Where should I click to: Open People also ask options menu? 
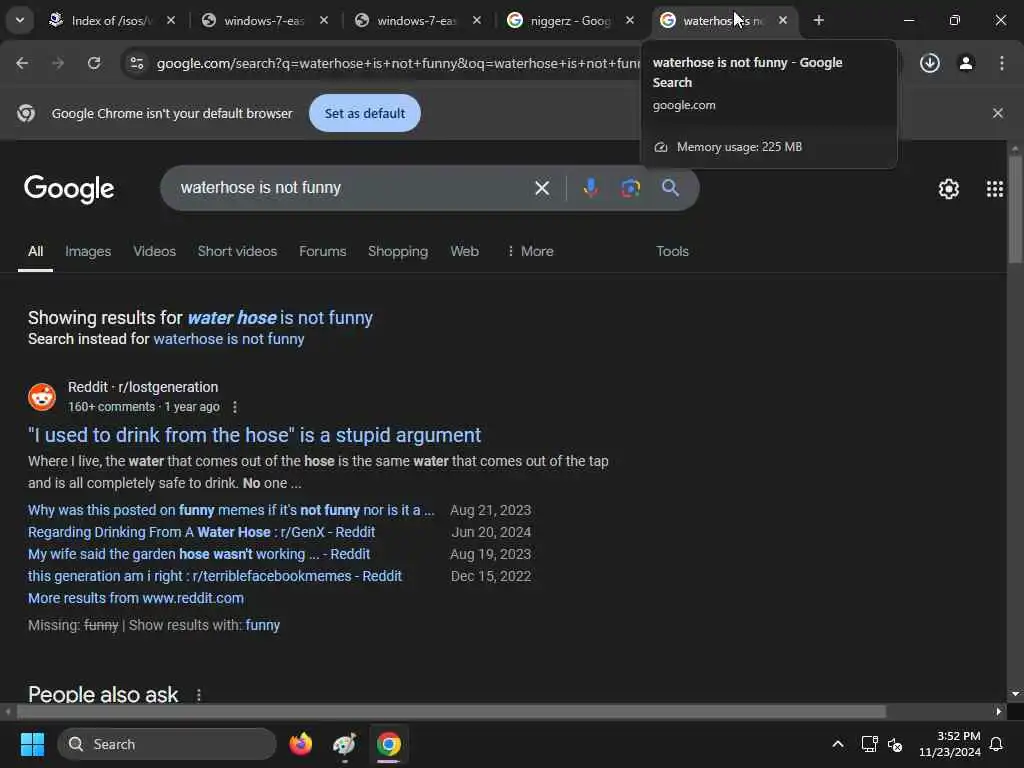(199, 696)
